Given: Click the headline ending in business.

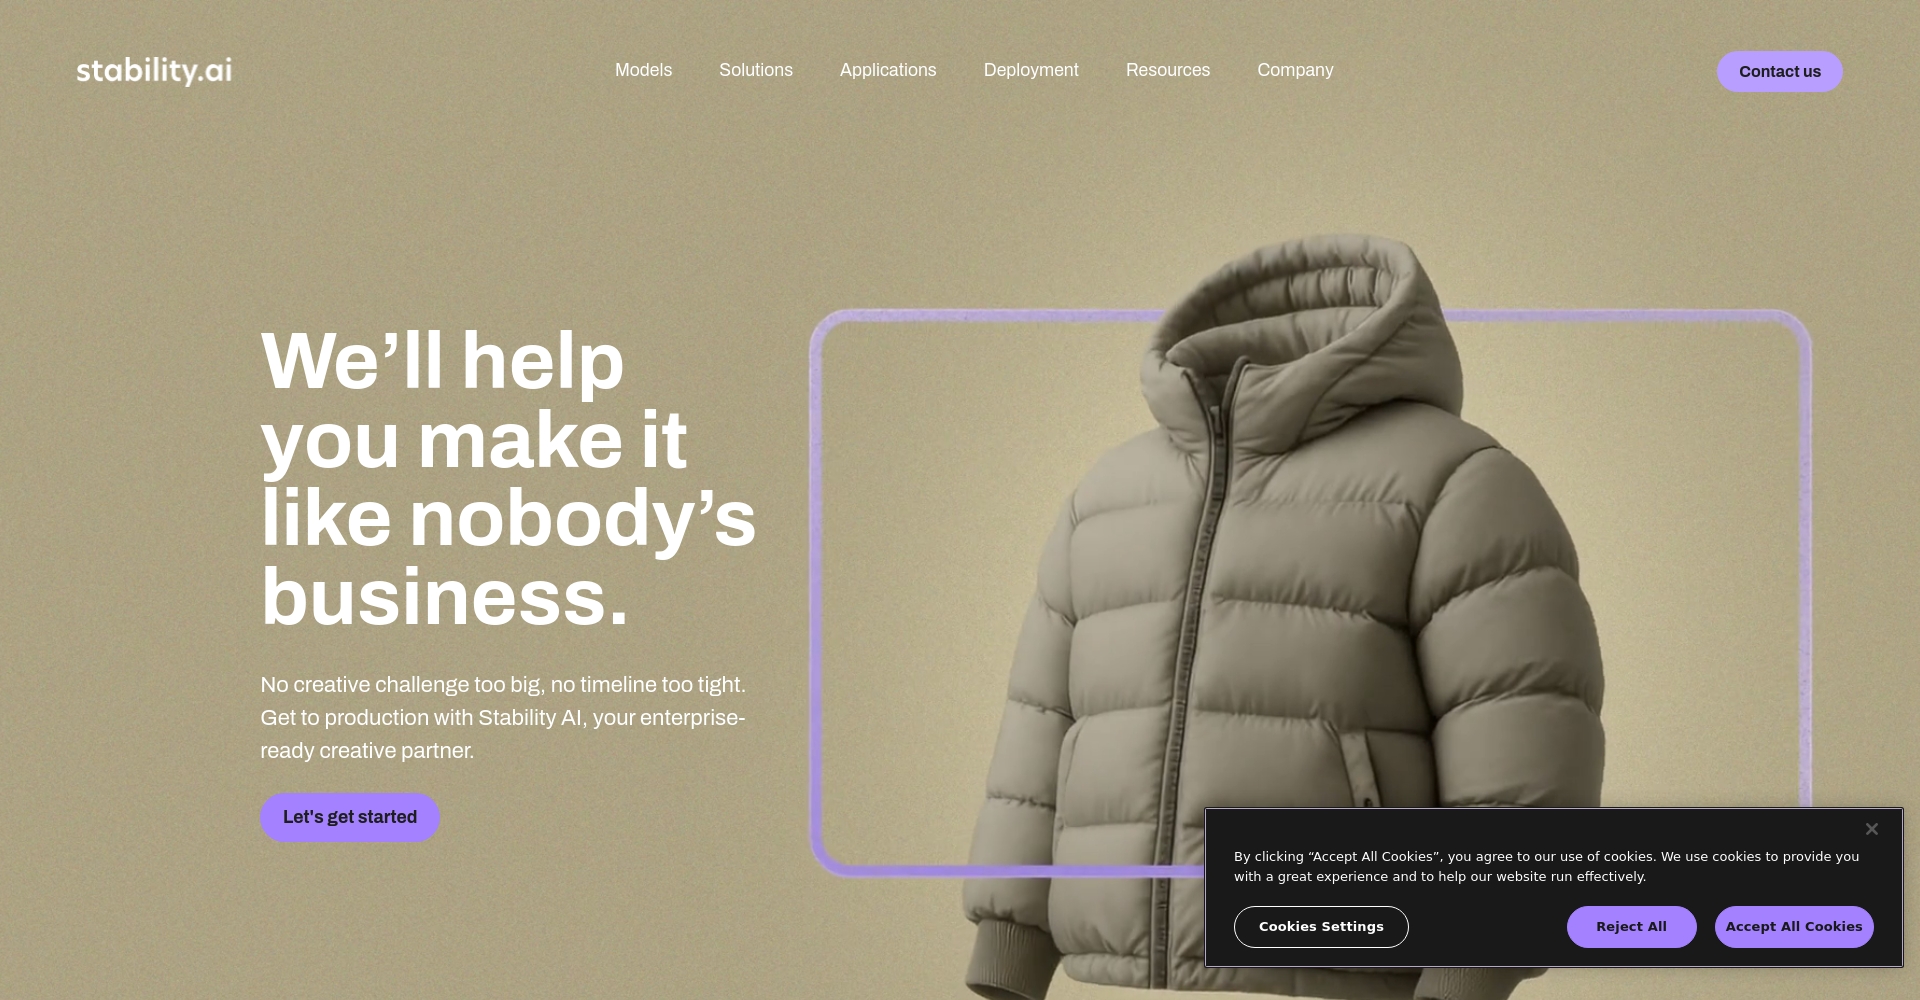Looking at the screenshot, I should point(508,478).
